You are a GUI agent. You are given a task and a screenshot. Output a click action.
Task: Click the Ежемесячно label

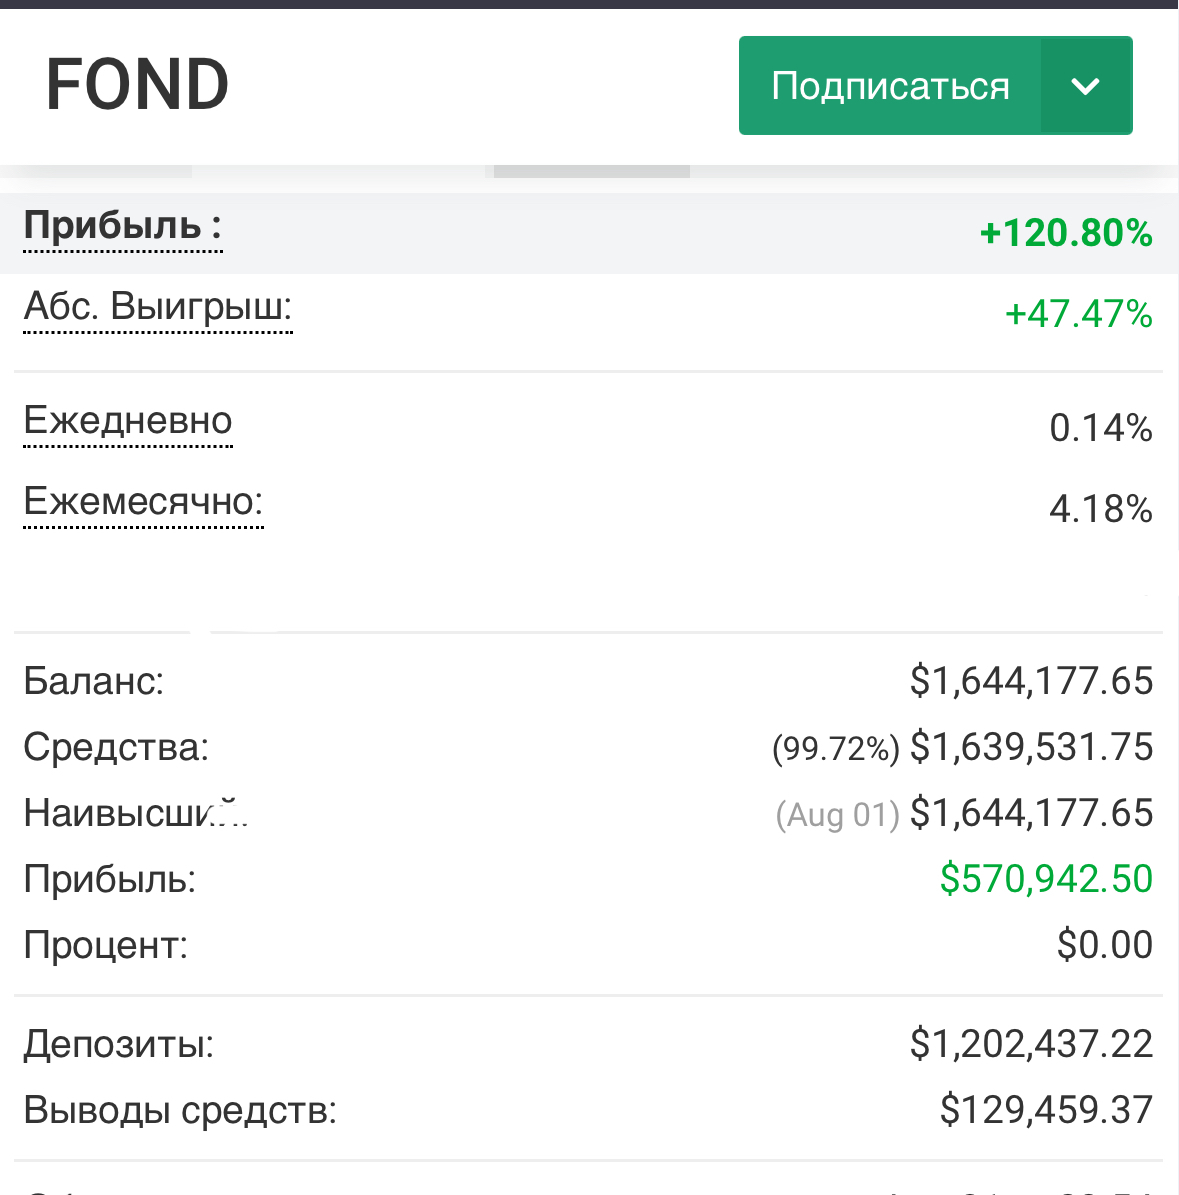coord(143,501)
